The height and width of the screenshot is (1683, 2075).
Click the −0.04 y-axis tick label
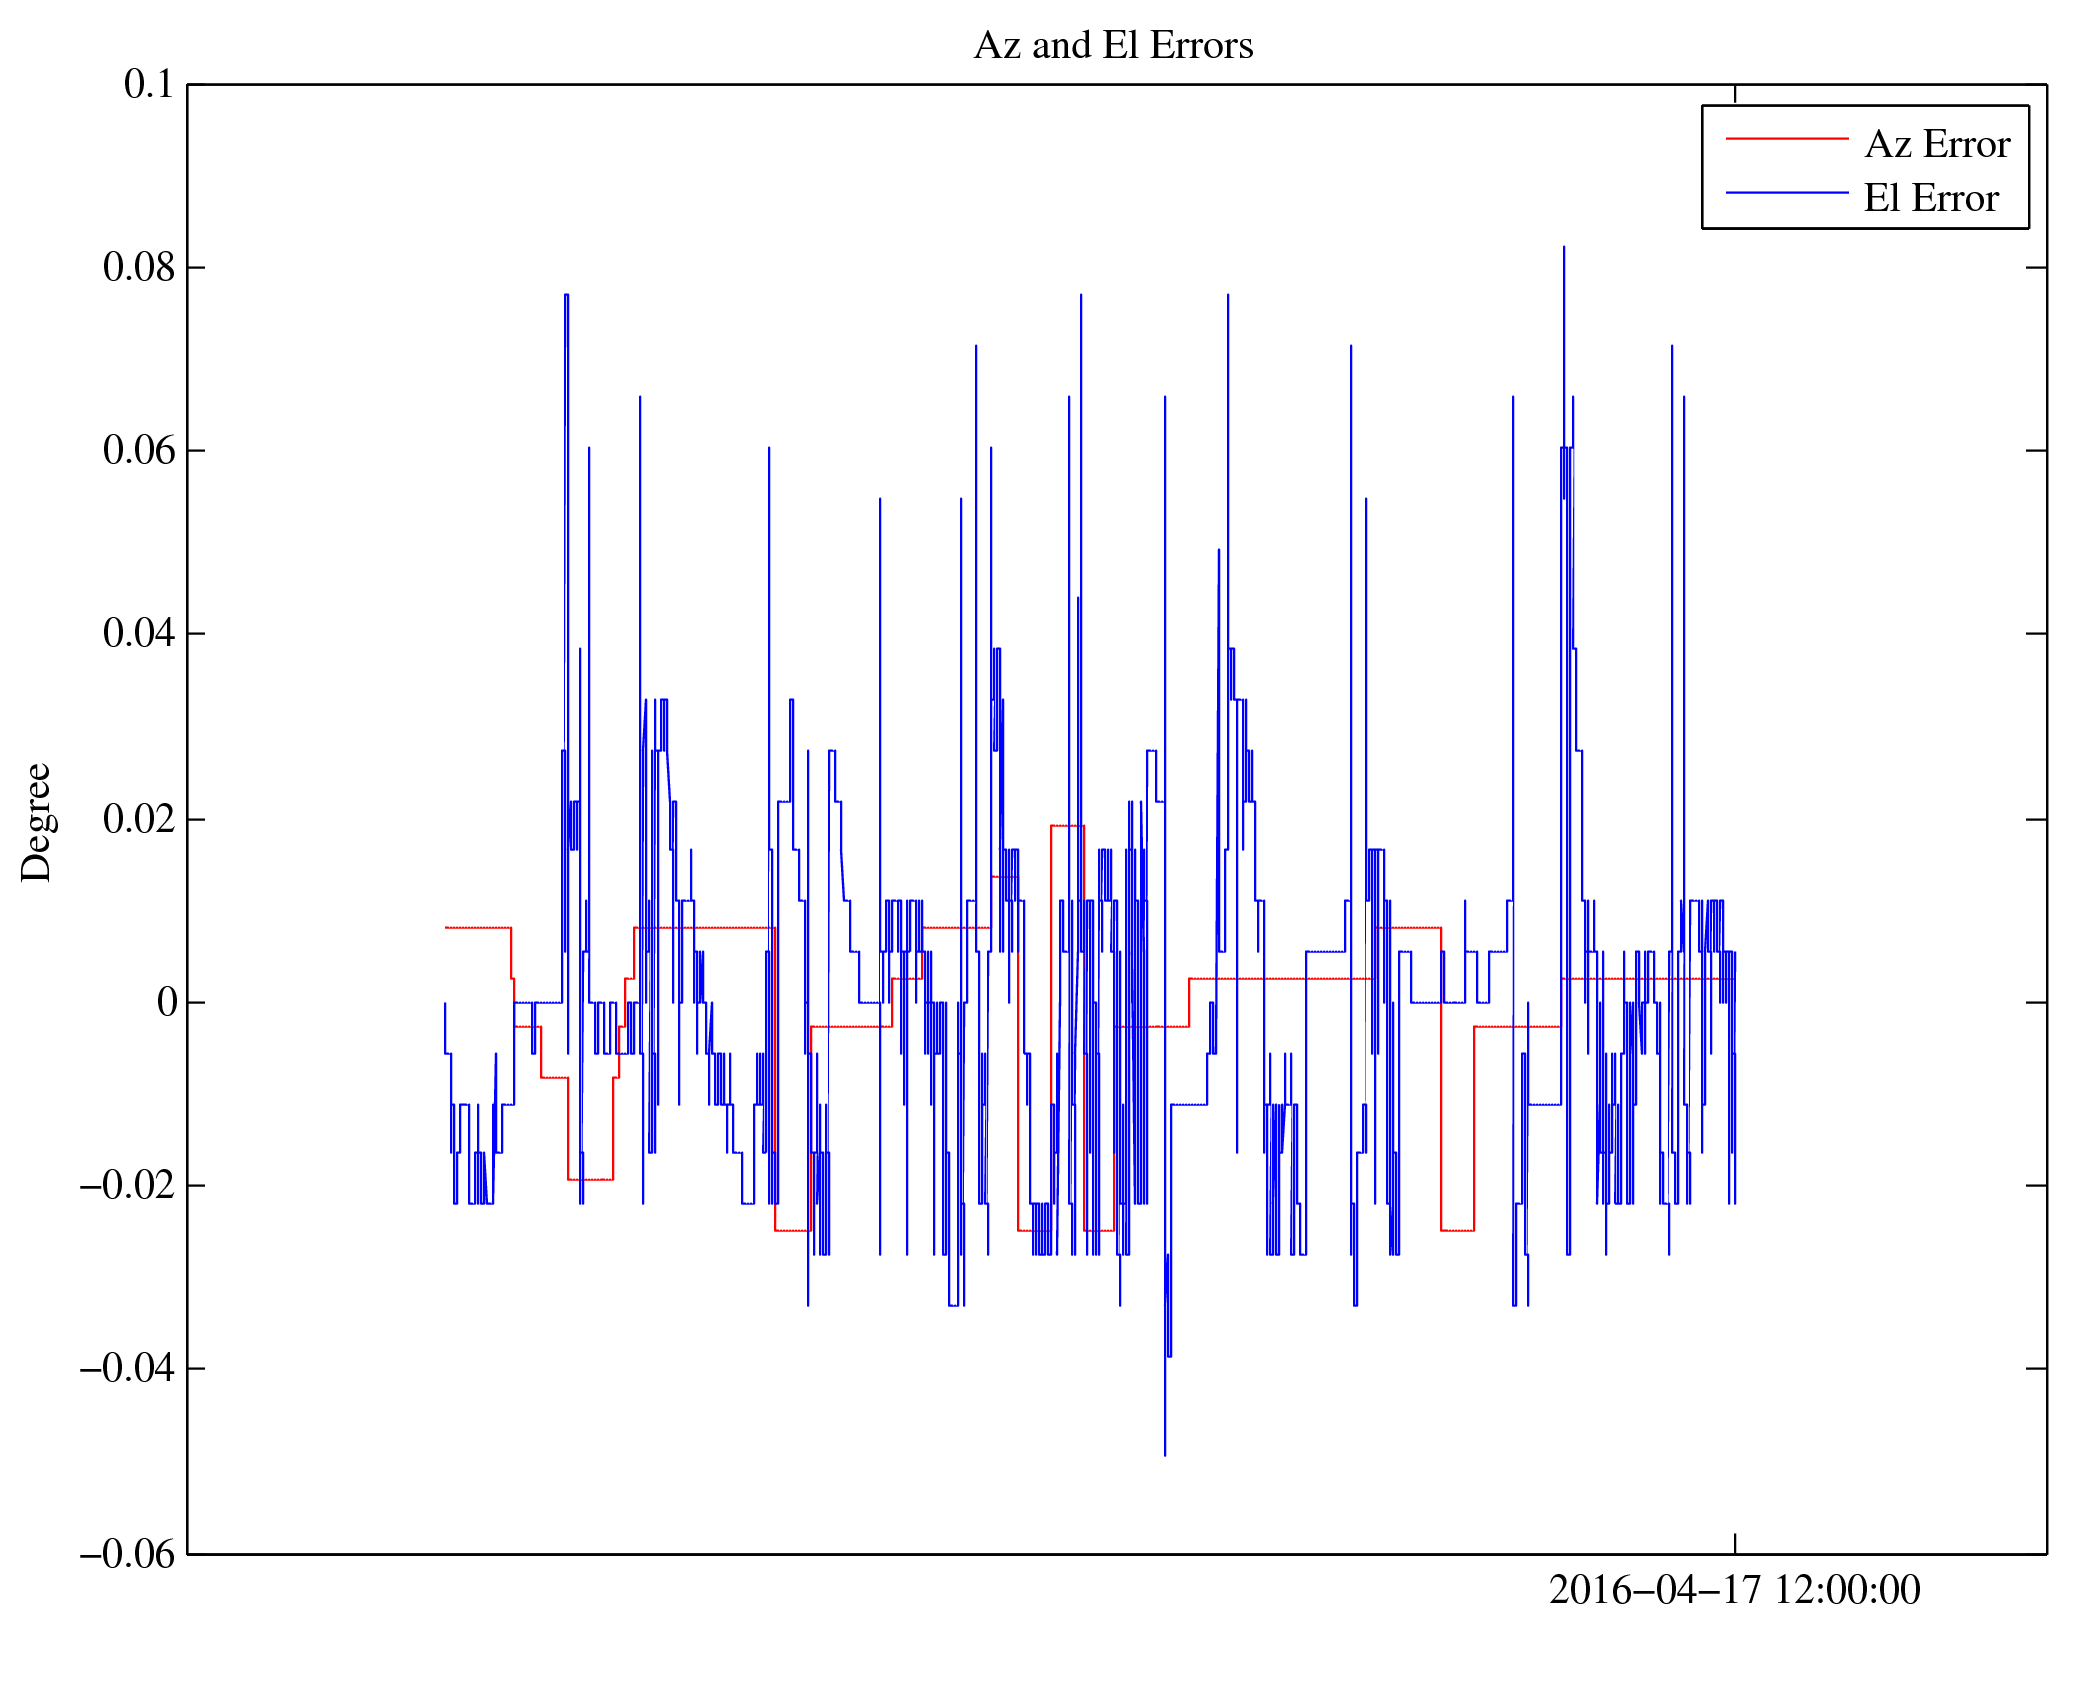(x=127, y=1369)
